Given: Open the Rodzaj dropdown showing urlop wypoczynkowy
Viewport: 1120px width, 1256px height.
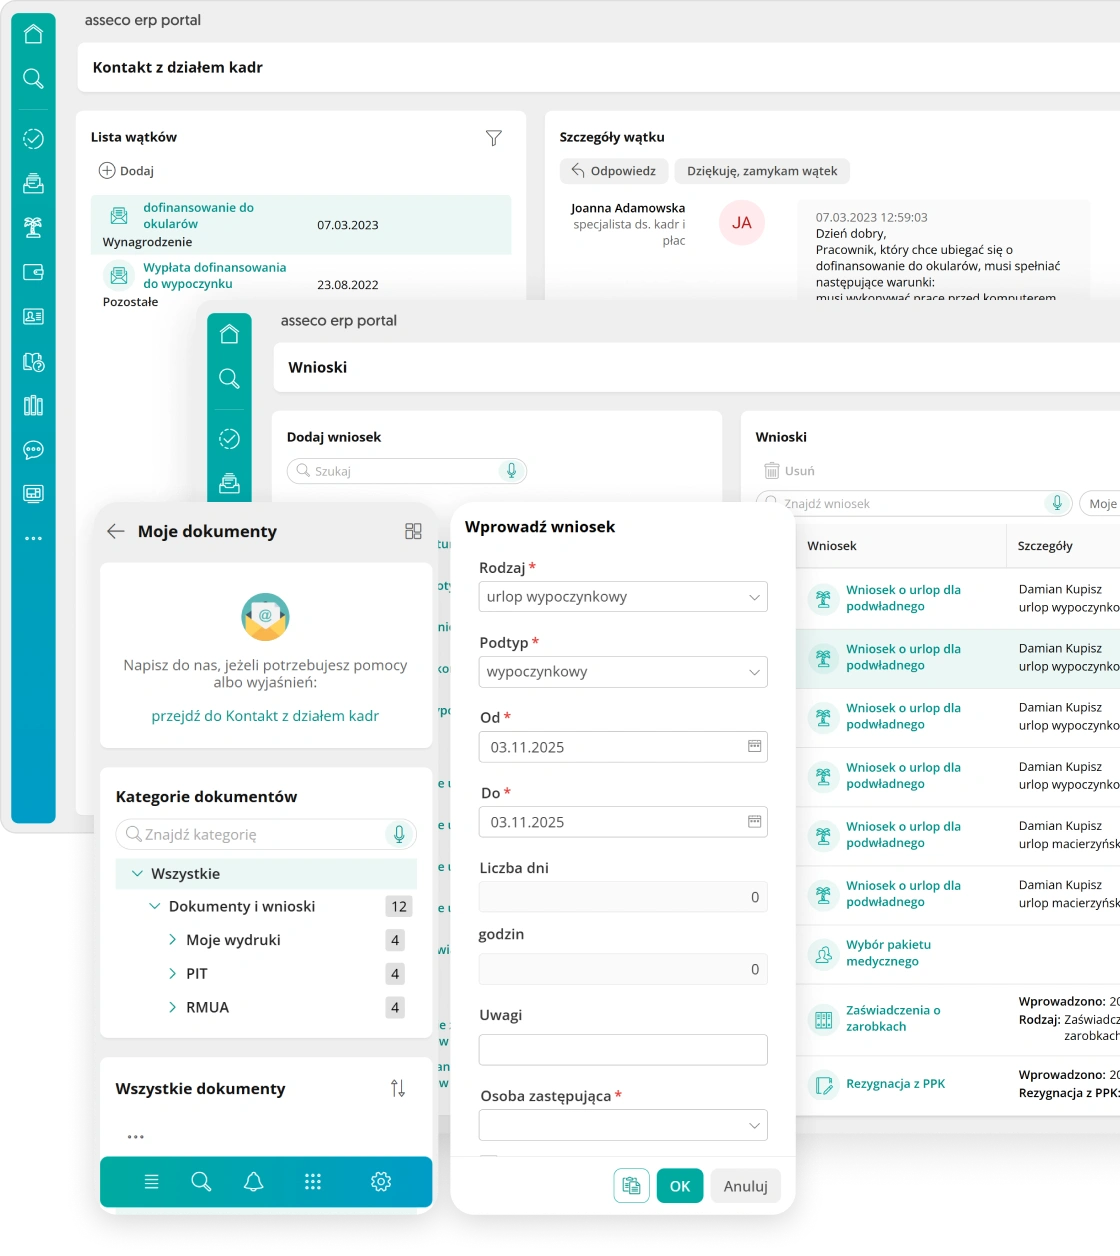Looking at the screenshot, I should pos(623,597).
